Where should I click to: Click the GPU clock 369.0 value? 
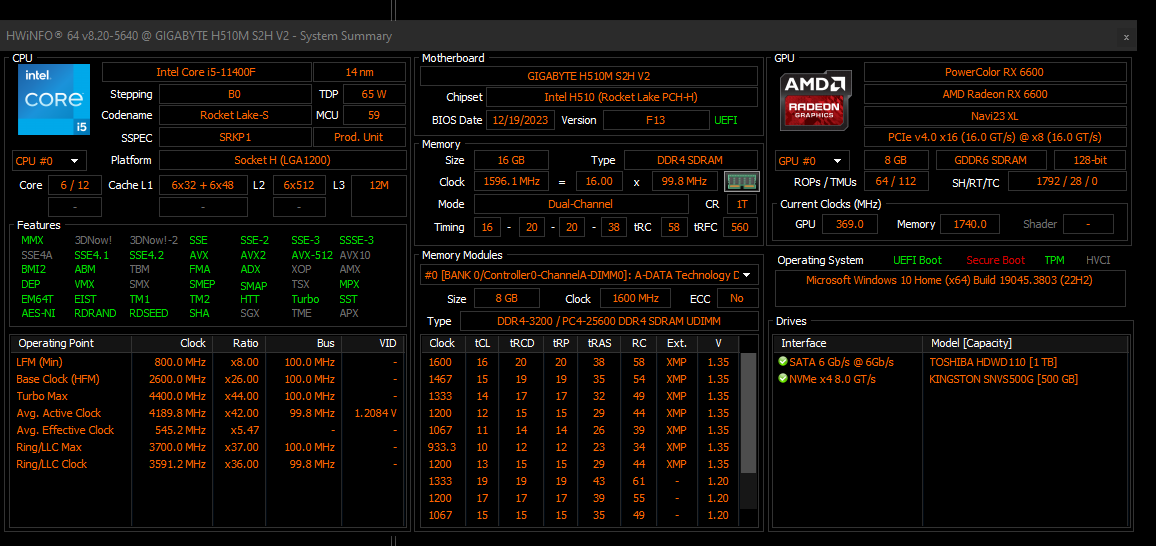pos(849,224)
